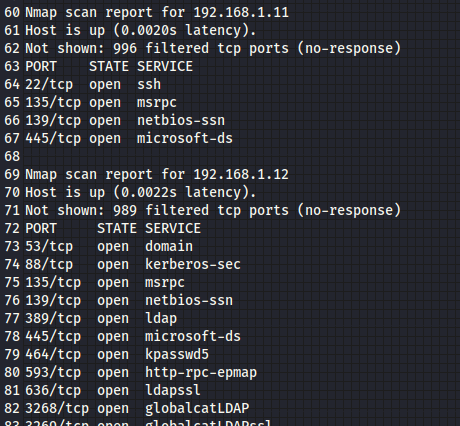Click line number 60 in the gutter
Image resolution: width=460 pixels, height=426 pixels.
[12, 13]
